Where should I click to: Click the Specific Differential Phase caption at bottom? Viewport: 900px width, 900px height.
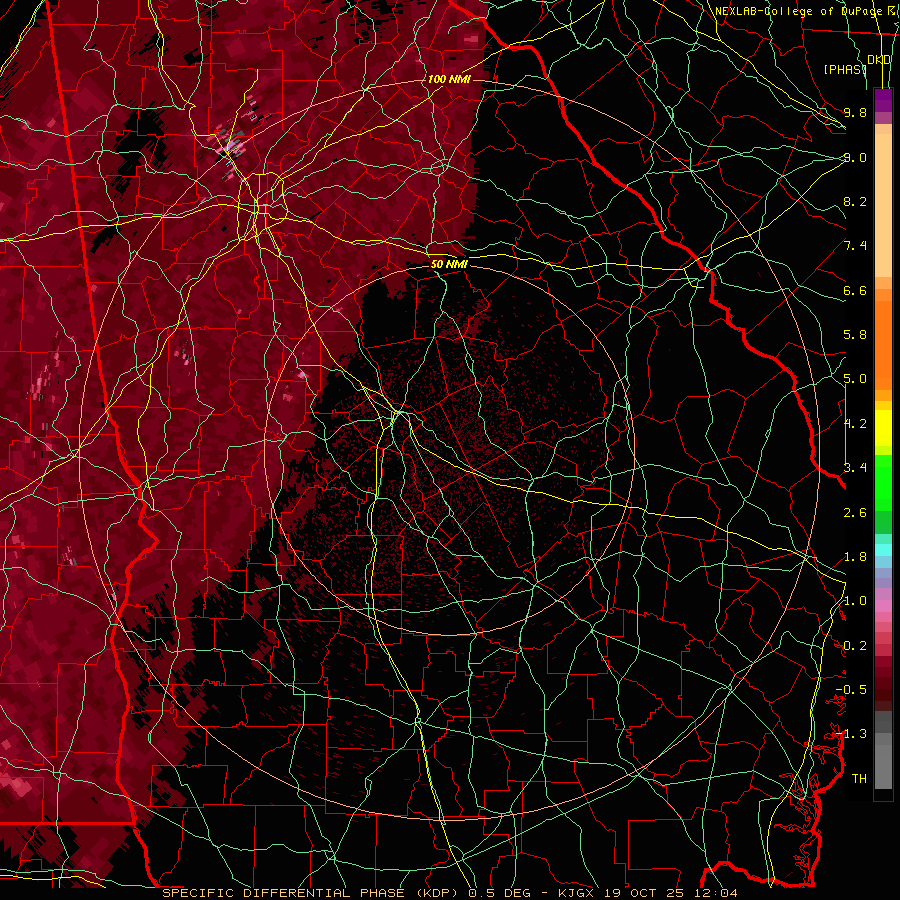(x=450, y=893)
